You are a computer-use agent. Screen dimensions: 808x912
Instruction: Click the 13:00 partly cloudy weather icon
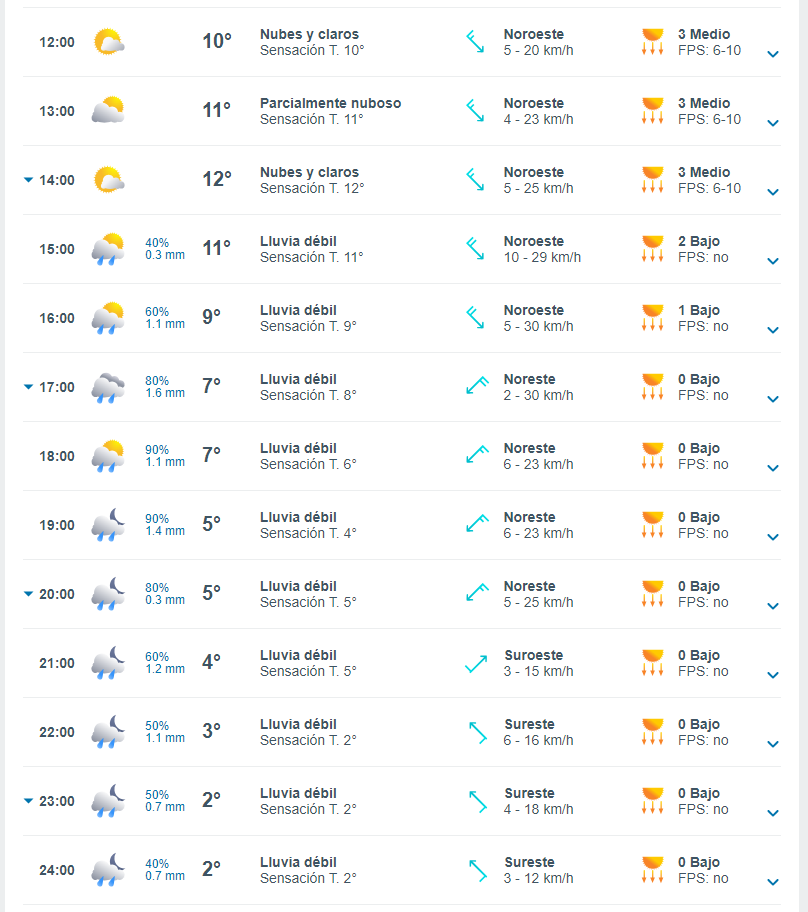click(108, 111)
